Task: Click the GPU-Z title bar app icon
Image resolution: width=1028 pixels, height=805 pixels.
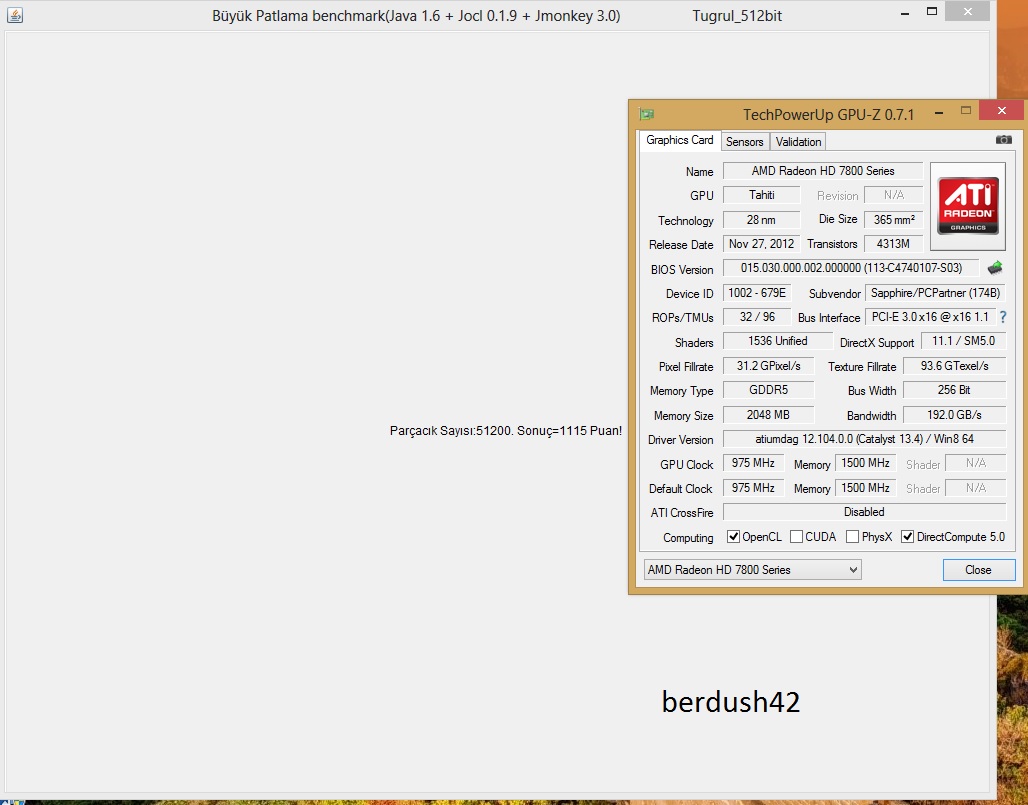Action: pyautogui.click(x=646, y=114)
